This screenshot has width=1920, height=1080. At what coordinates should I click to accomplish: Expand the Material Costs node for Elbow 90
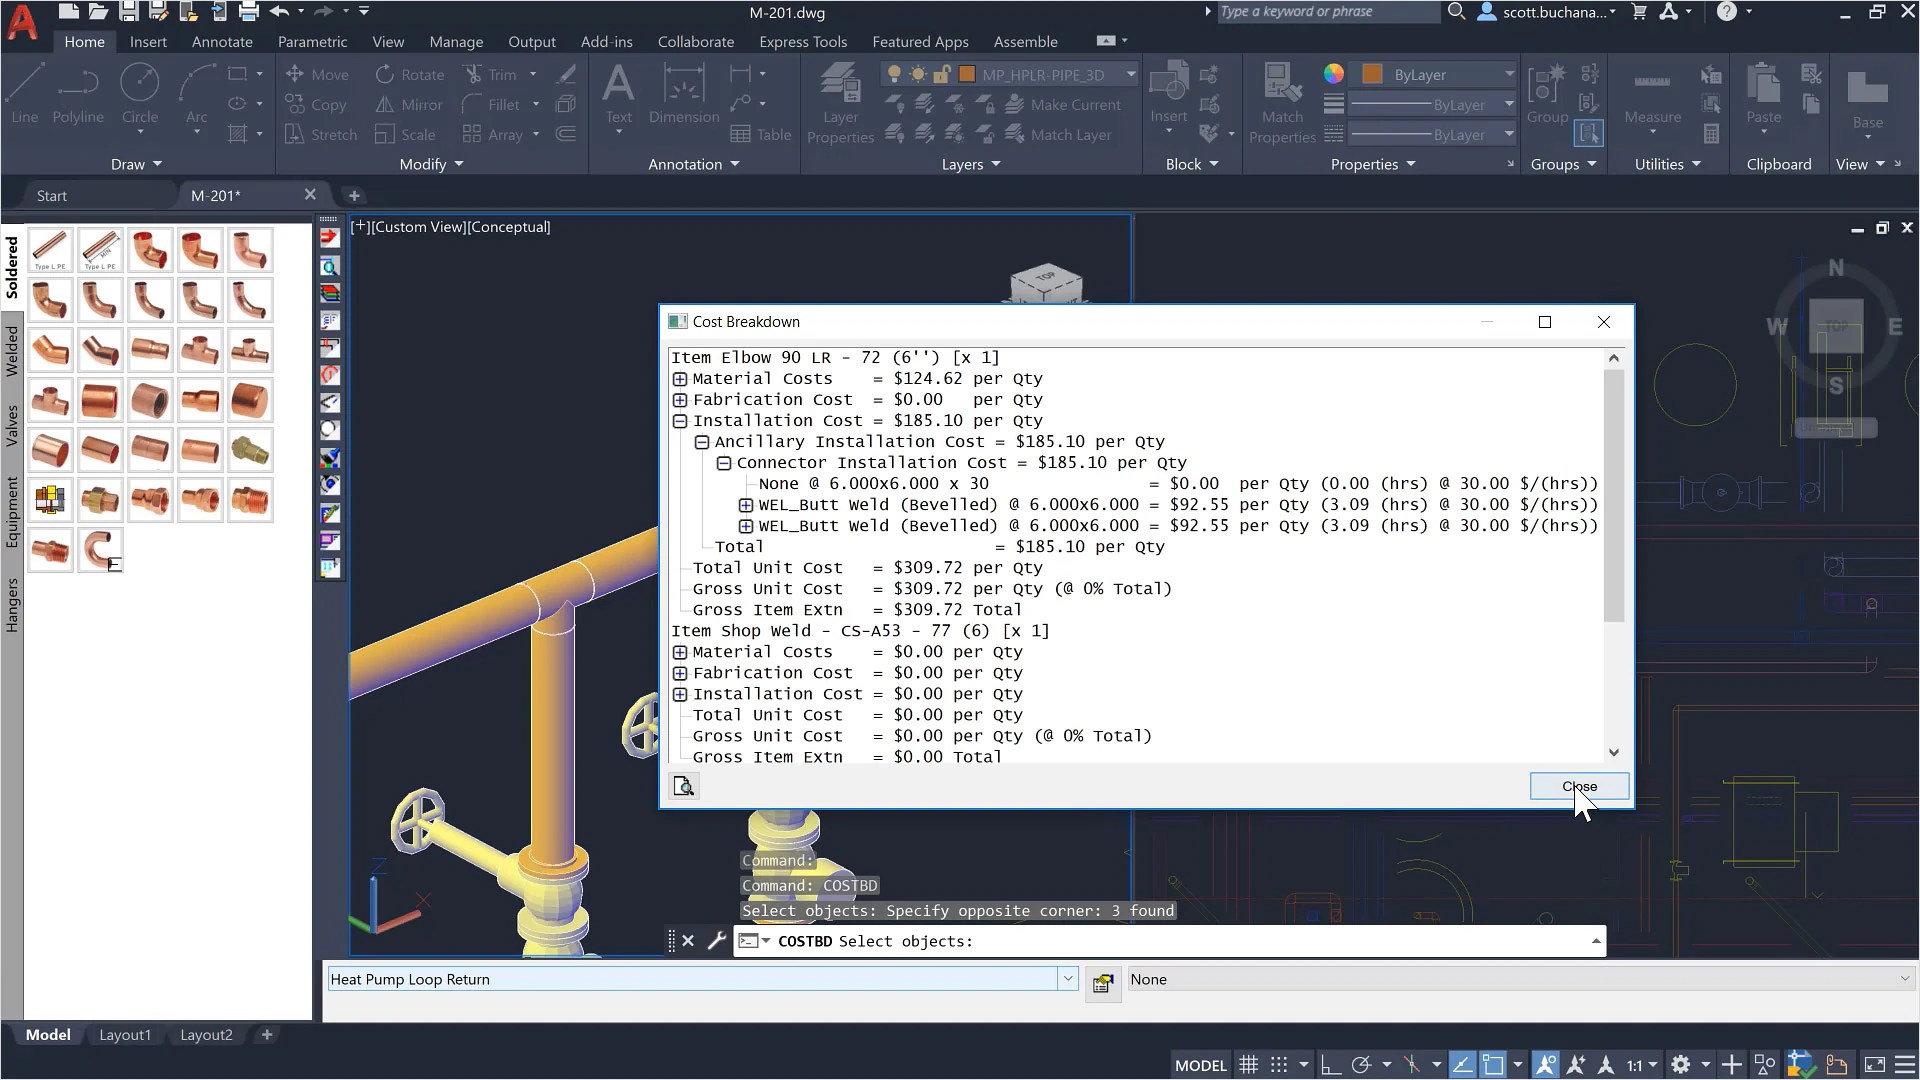pos(680,379)
